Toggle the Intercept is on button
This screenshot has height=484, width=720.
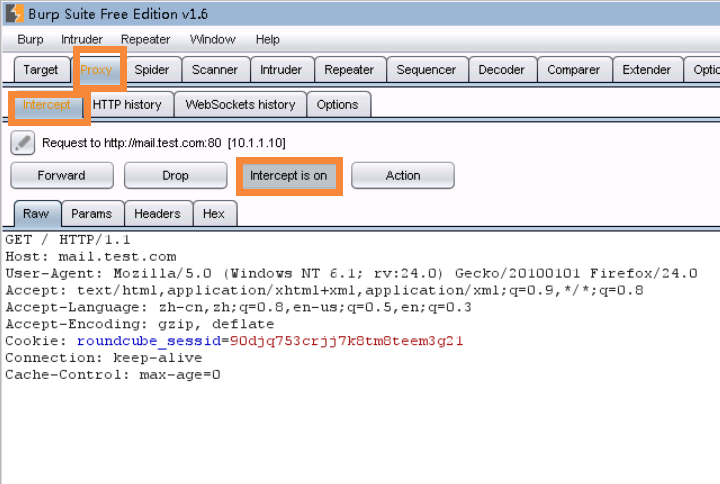(x=289, y=176)
